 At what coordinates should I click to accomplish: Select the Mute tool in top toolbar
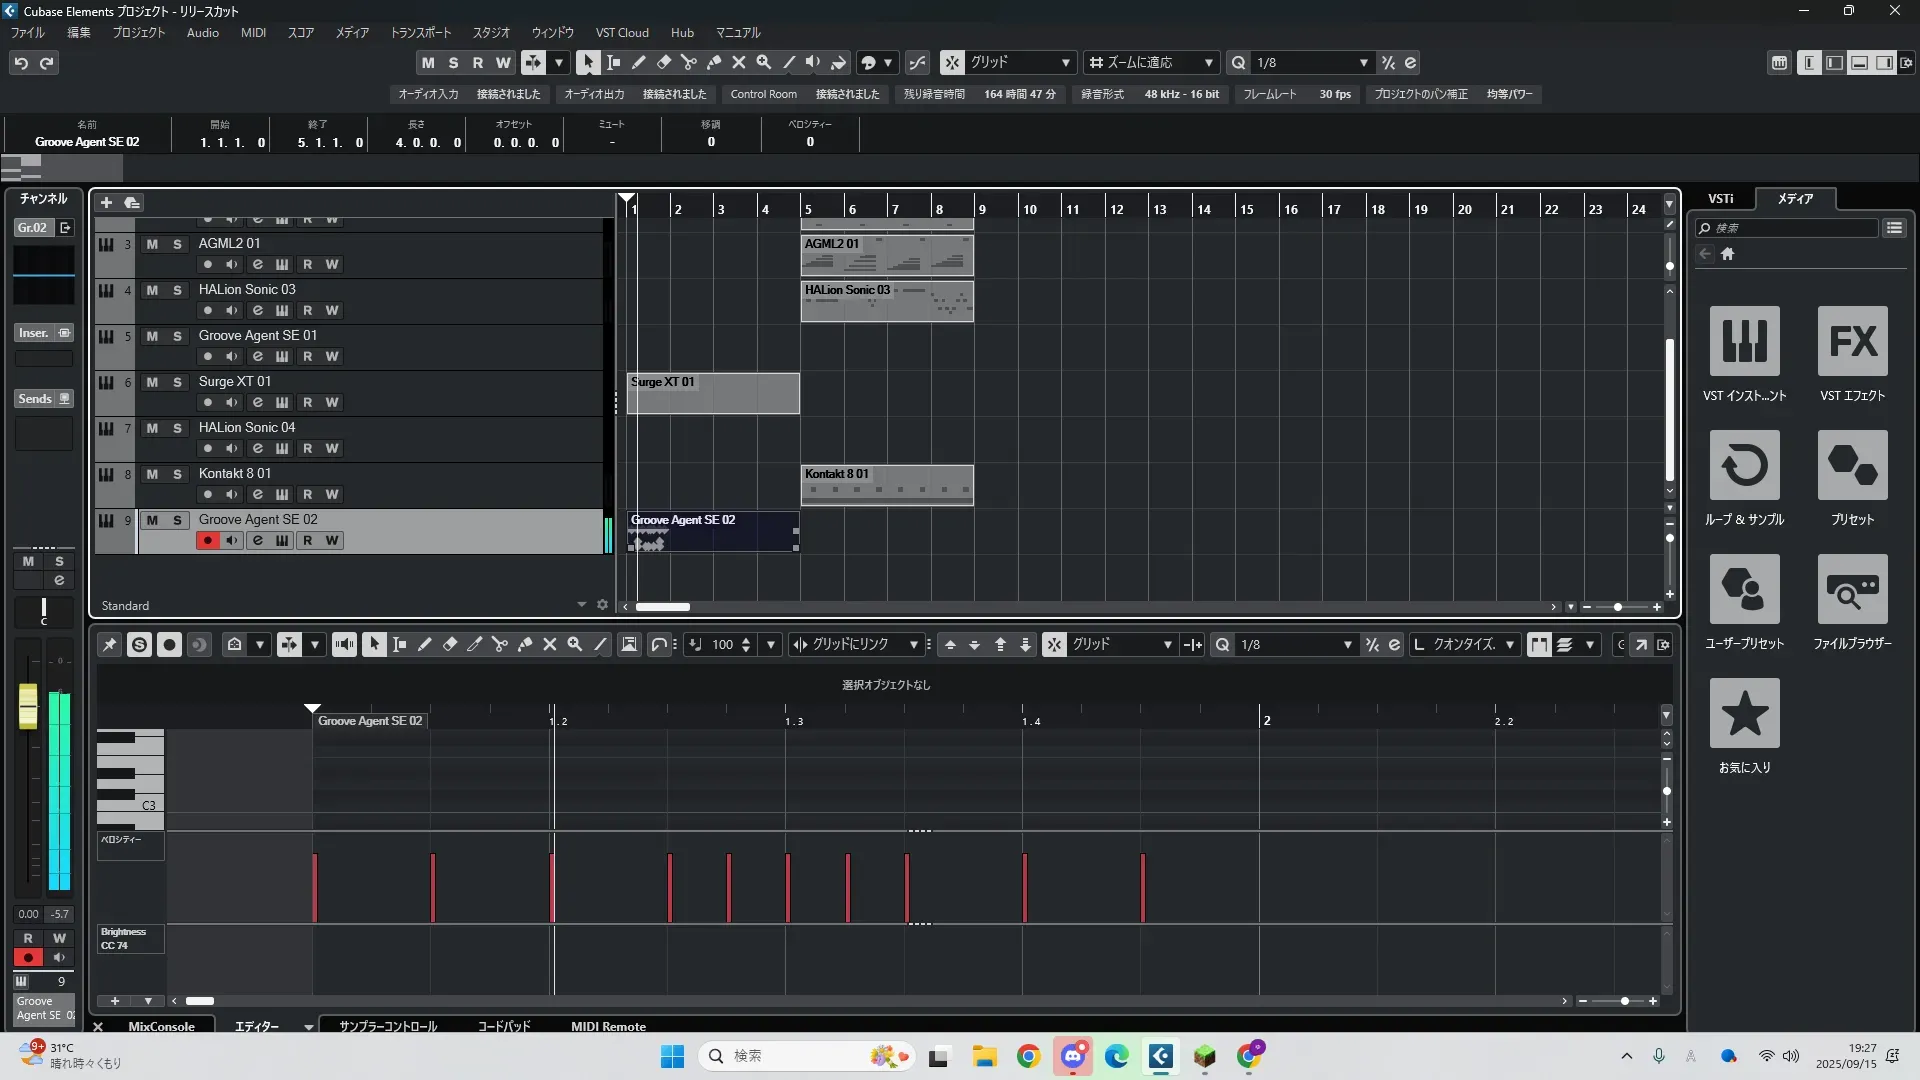point(739,62)
